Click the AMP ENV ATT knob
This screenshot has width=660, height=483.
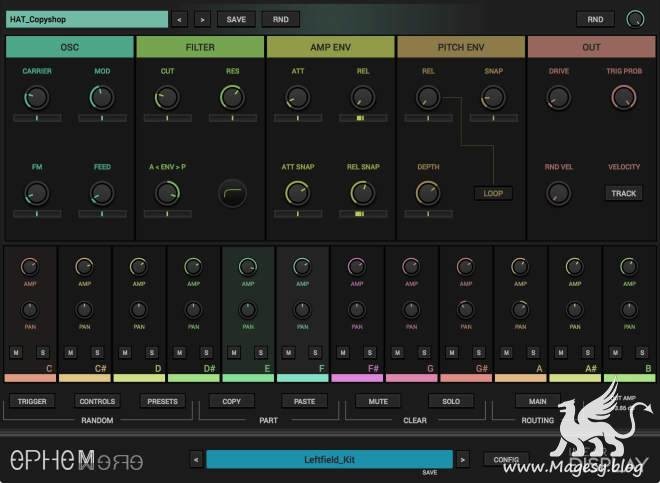[x=298, y=97]
